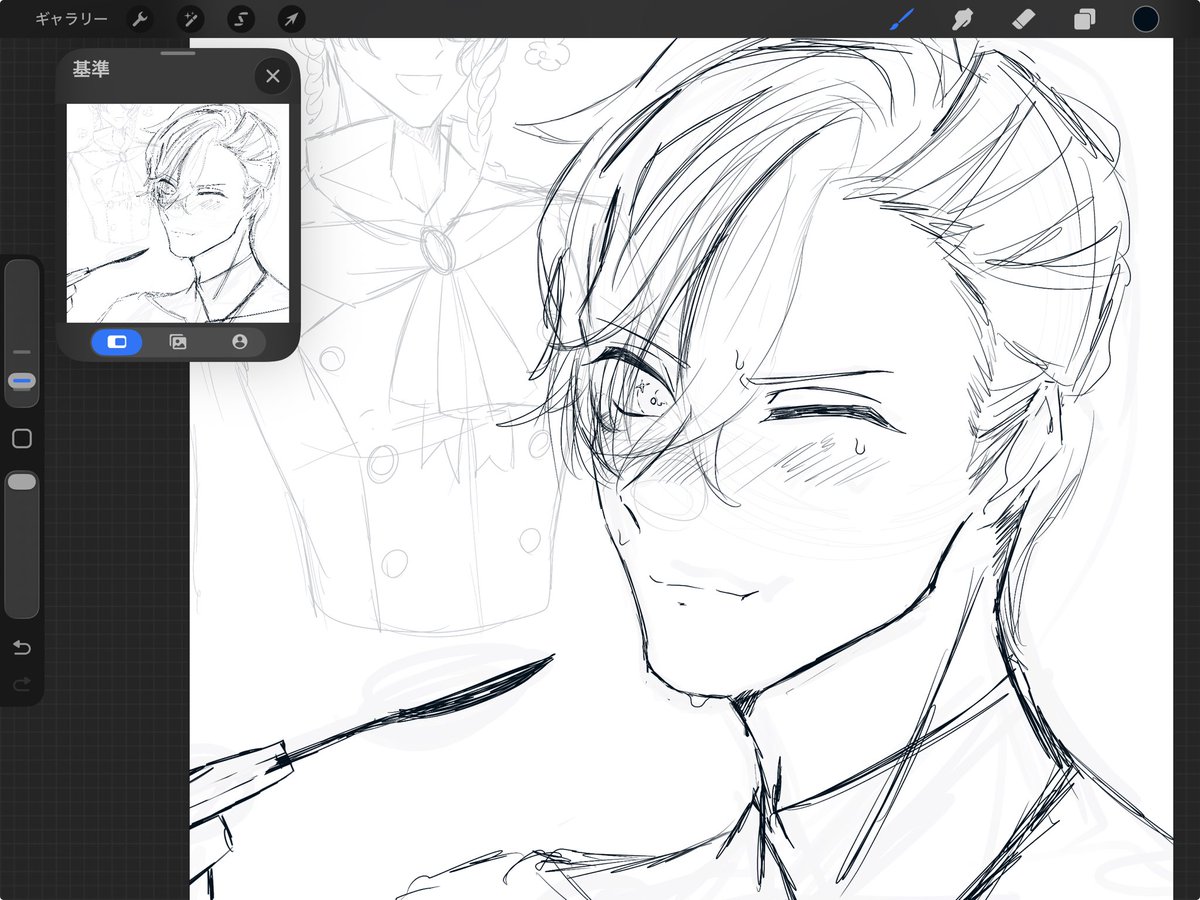
Task: Undo the last stroke
Action: (x=22, y=648)
